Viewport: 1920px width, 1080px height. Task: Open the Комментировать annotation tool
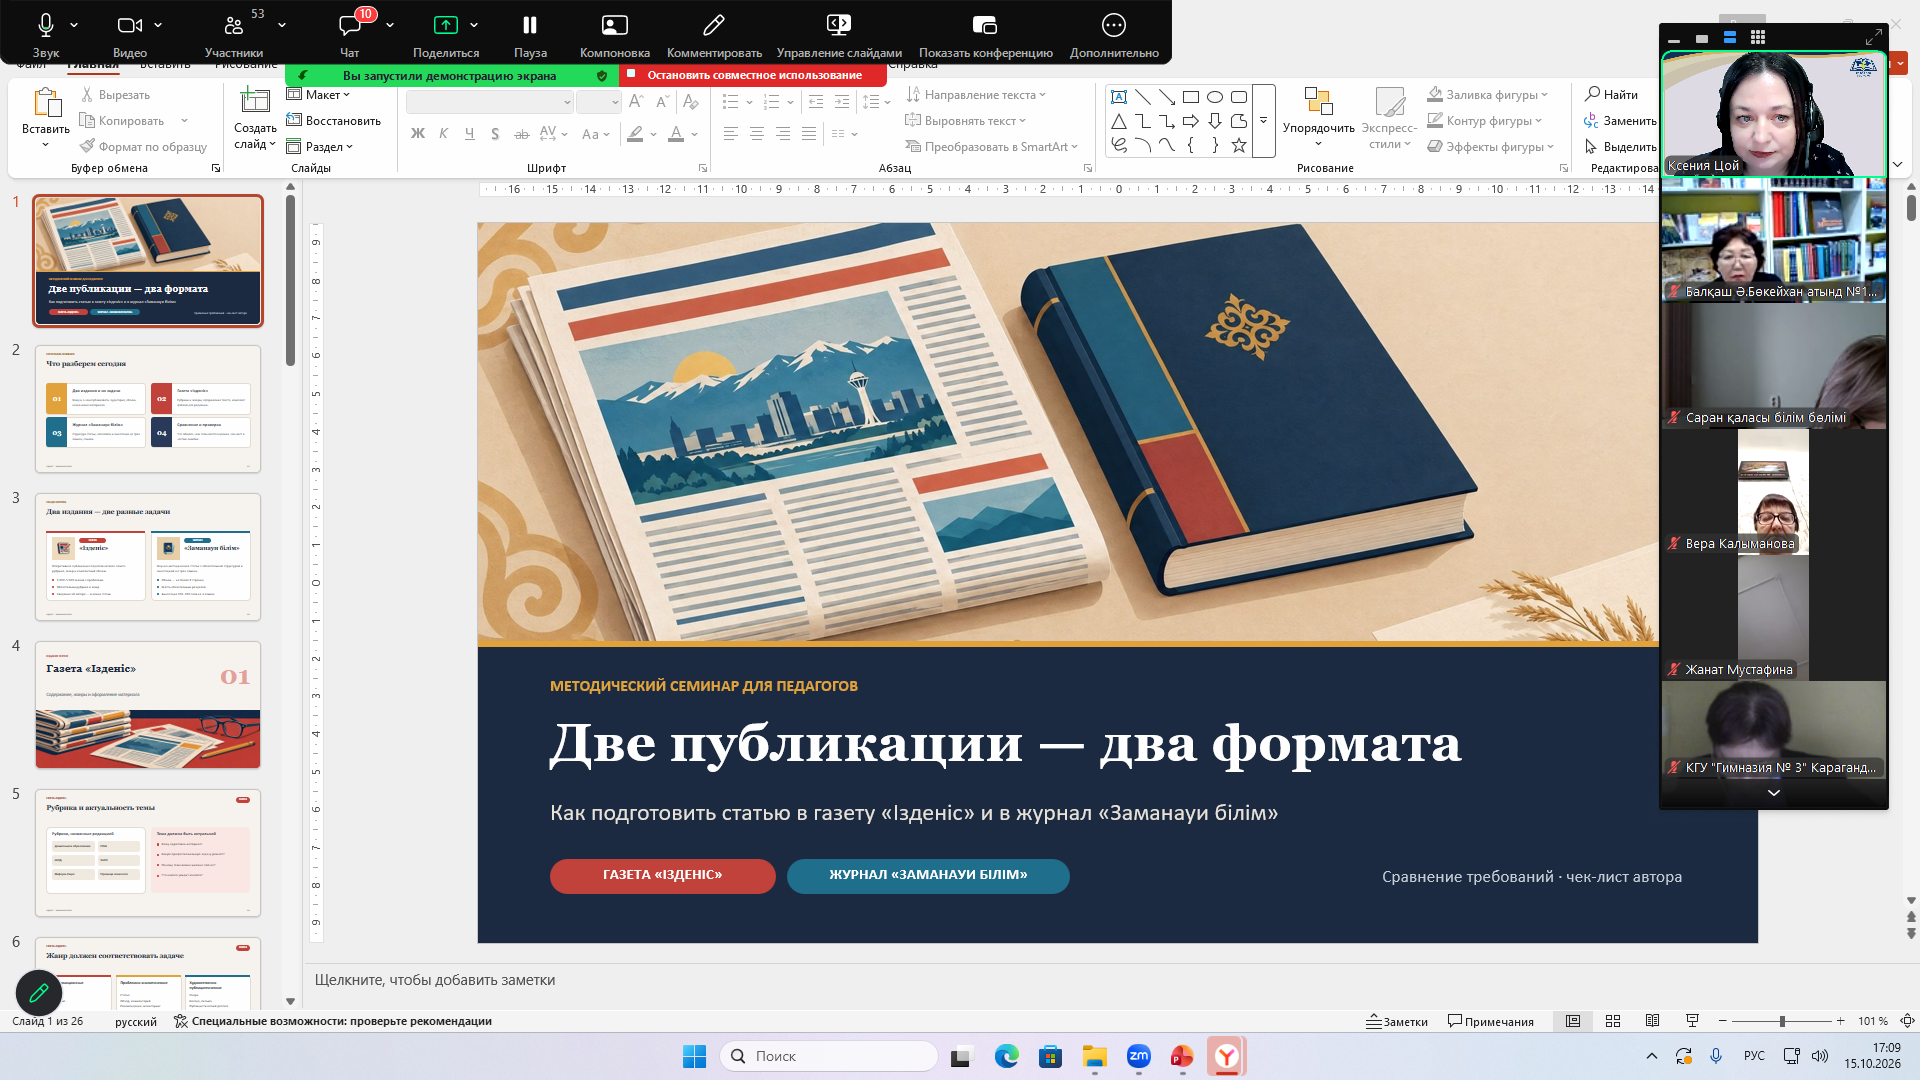coord(714,34)
